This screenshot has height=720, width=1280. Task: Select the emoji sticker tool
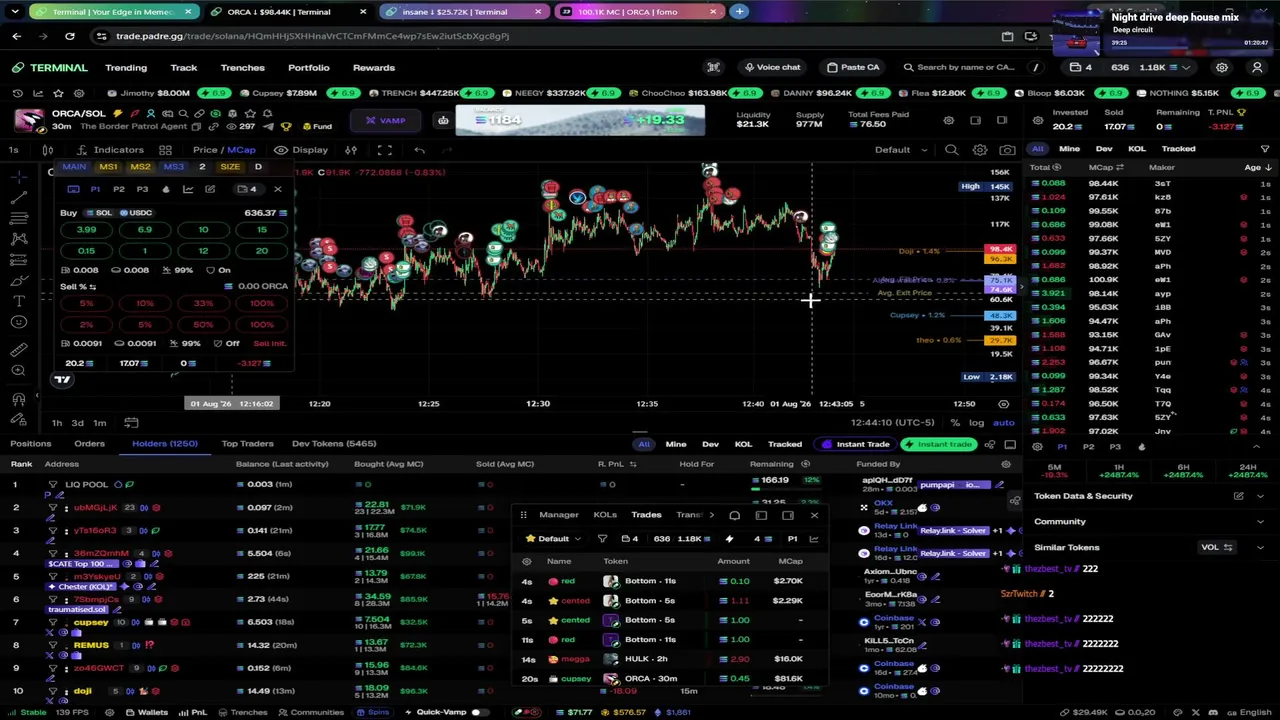(x=19, y=322)
